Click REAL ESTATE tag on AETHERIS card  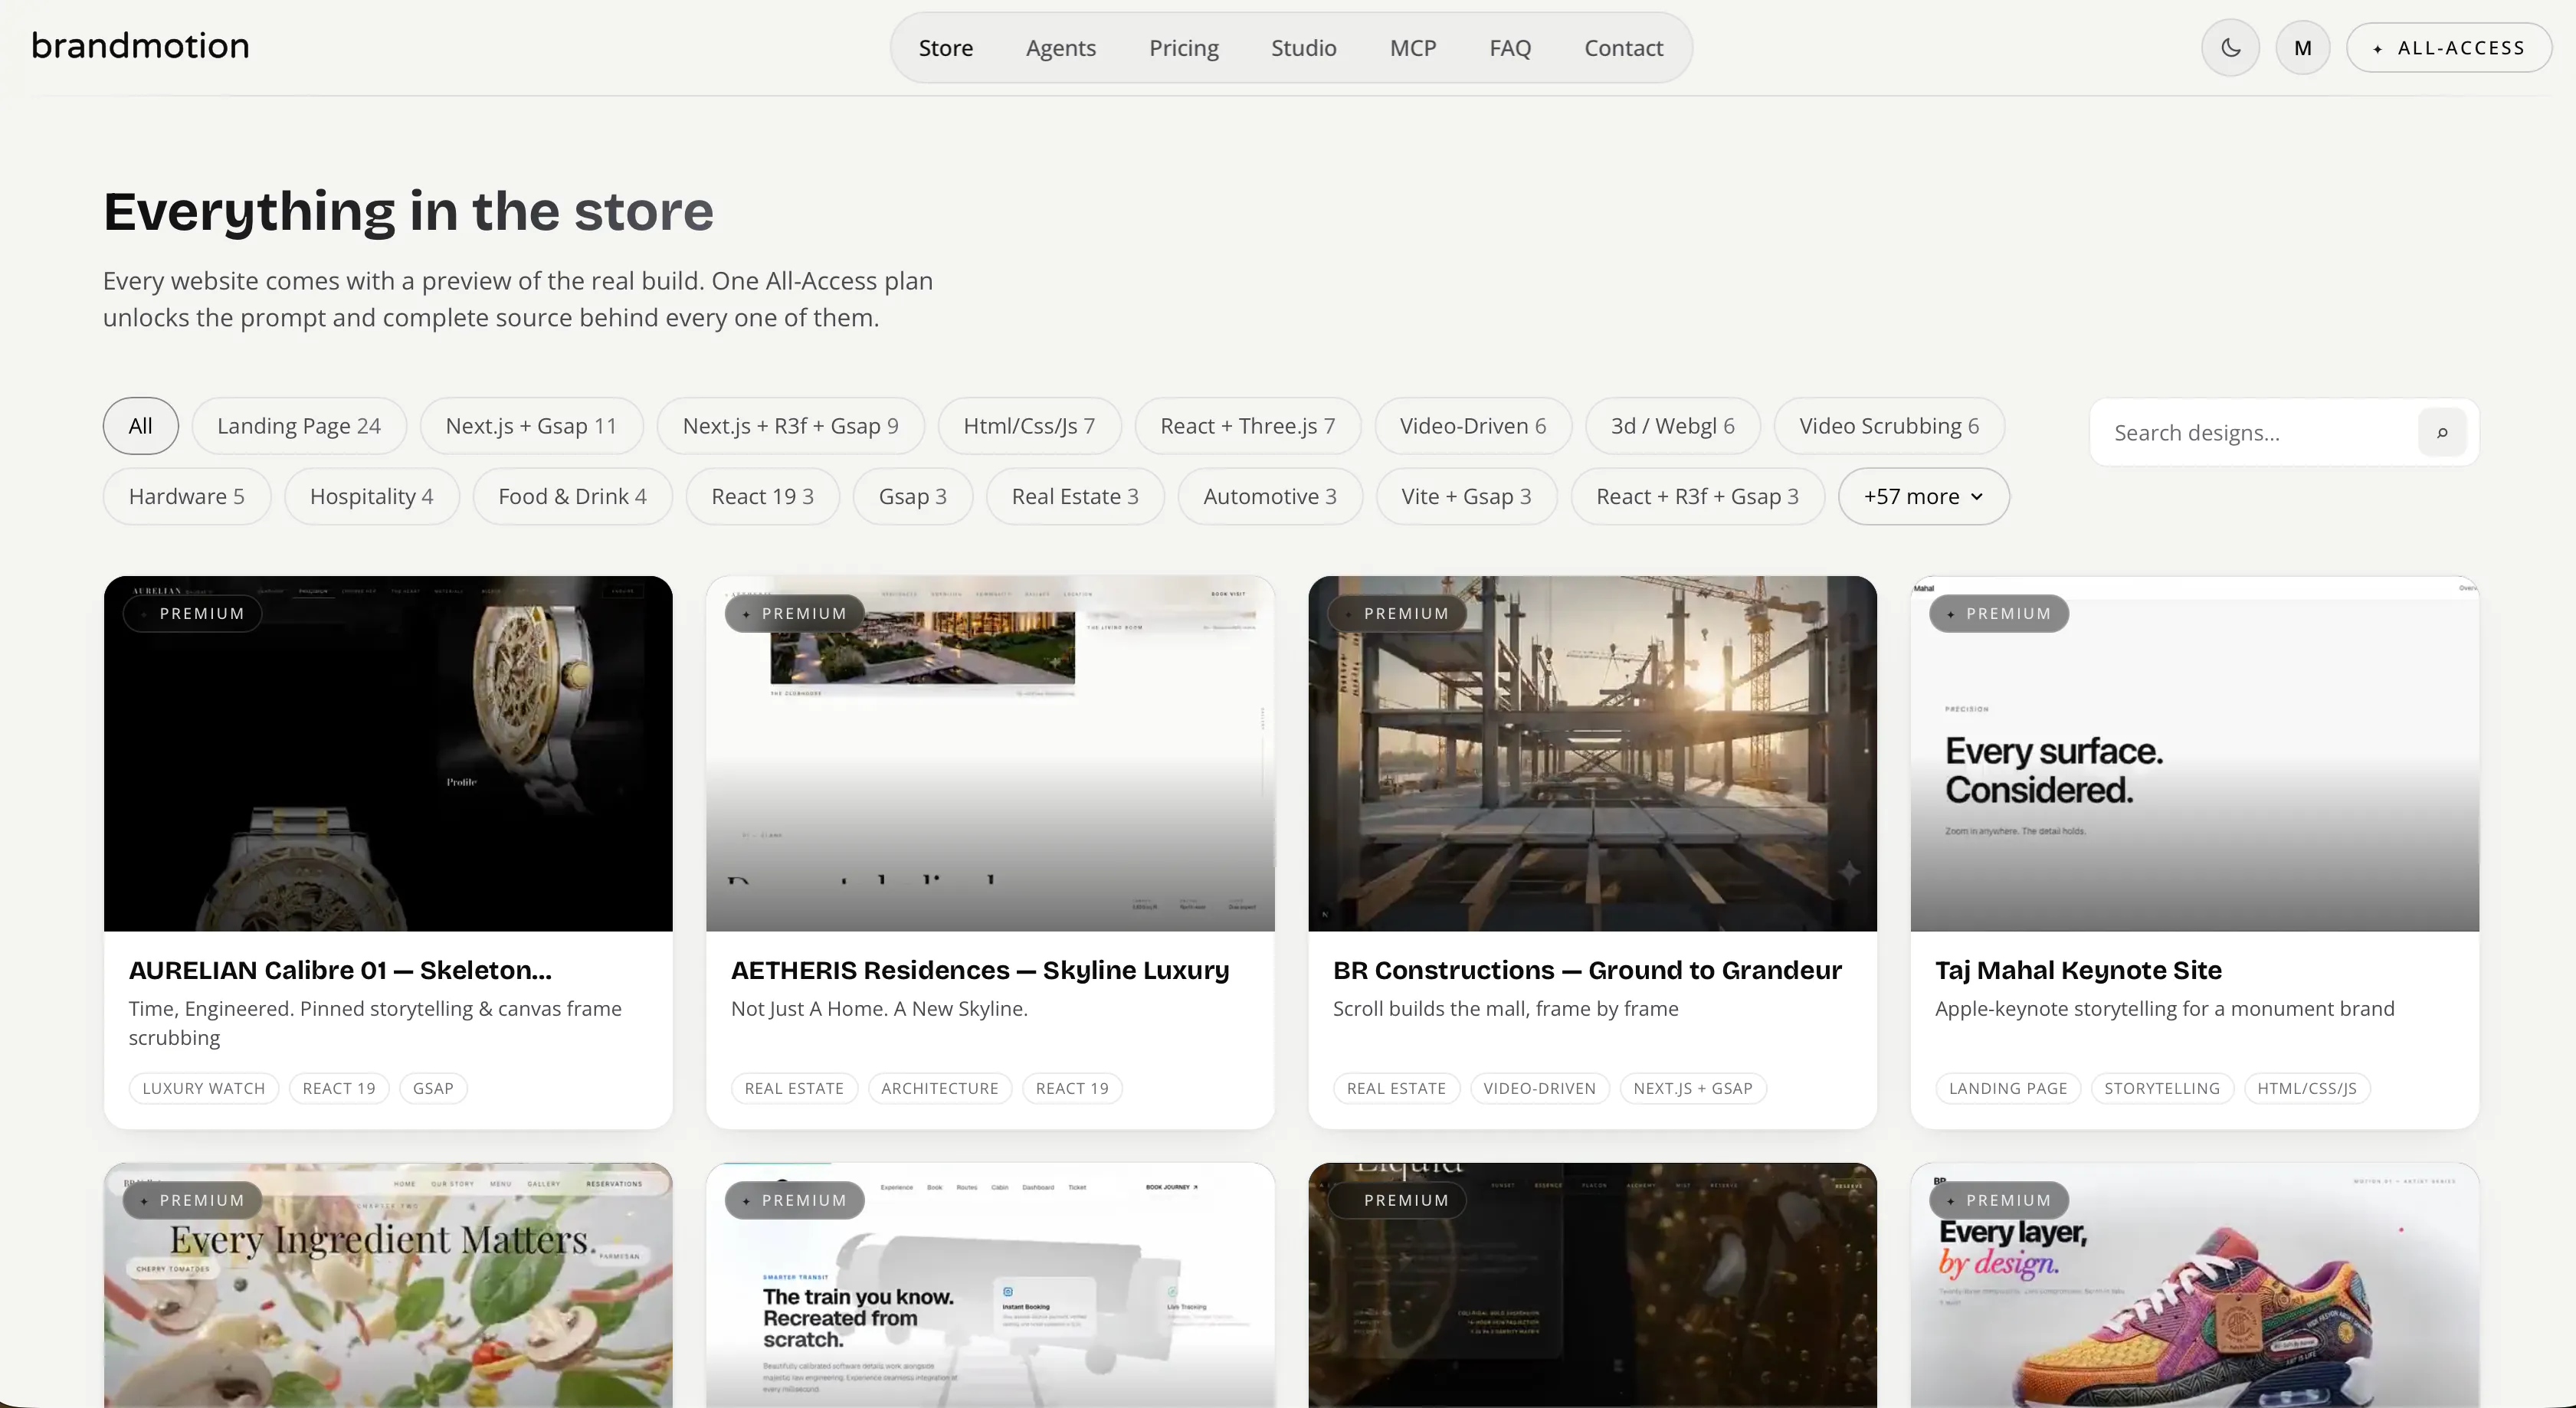click(794, 1088)
